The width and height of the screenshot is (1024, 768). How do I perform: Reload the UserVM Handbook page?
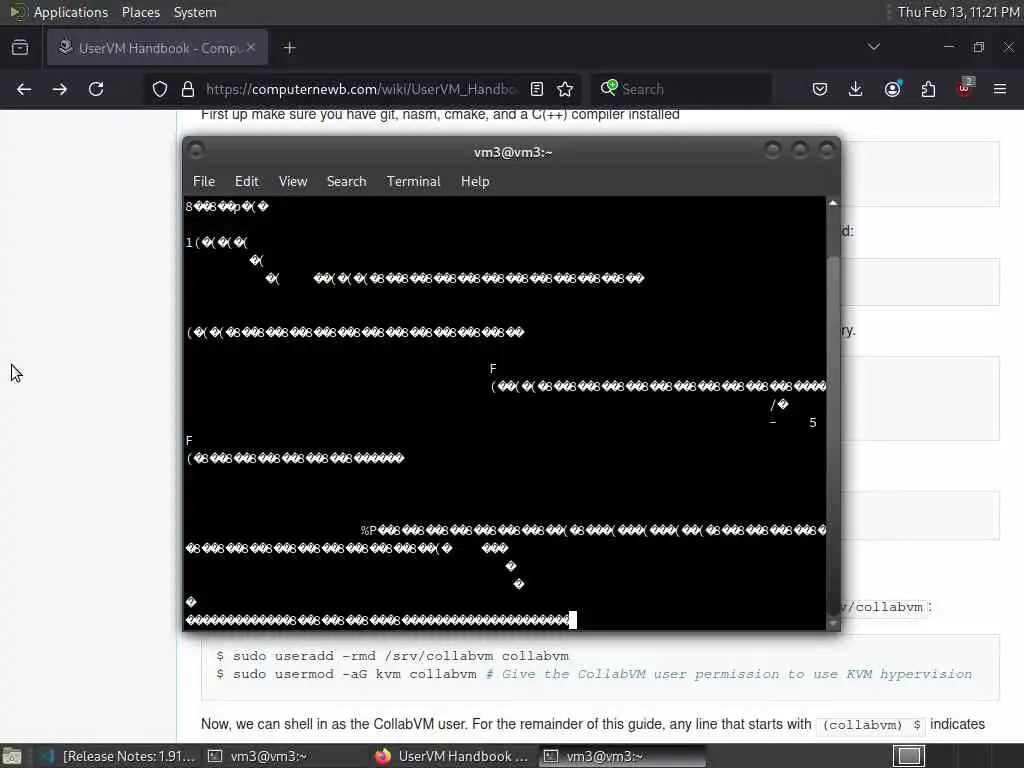96,89
